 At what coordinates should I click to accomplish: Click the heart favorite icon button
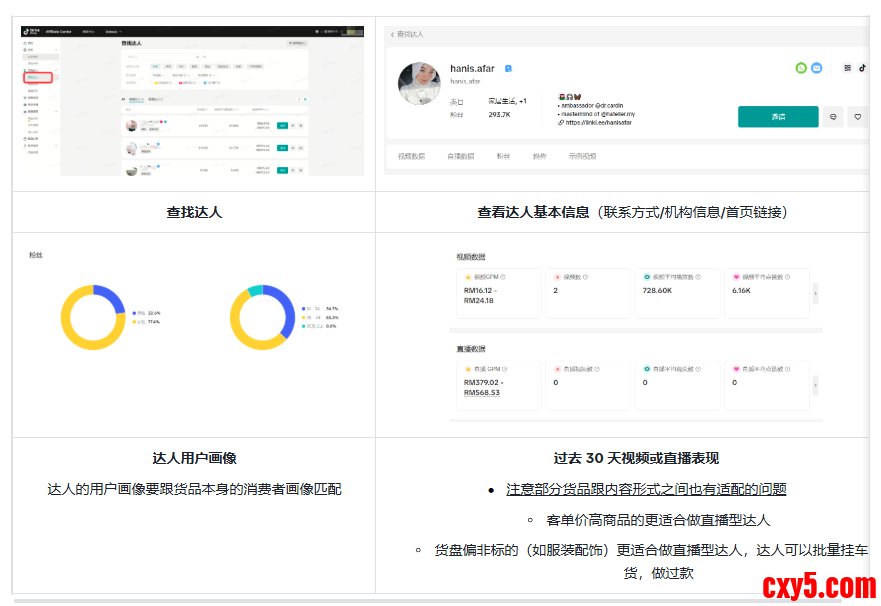pyautogui.click(x=857, y=117)
